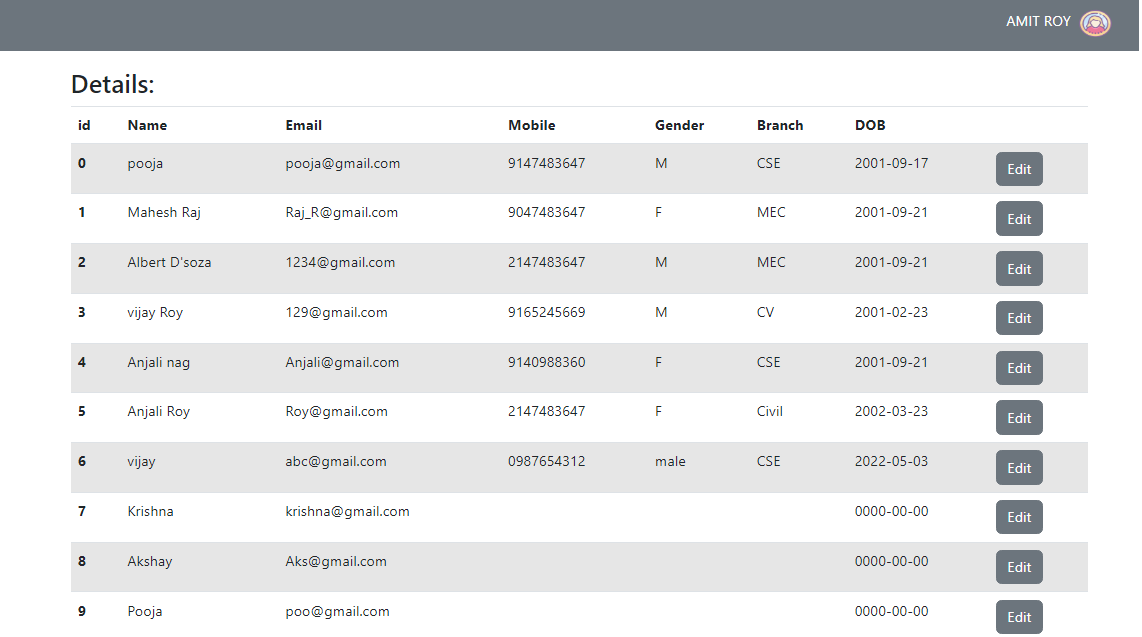
Task: Edit the row with abc@gmail.com
Action: click(1019, 468)
